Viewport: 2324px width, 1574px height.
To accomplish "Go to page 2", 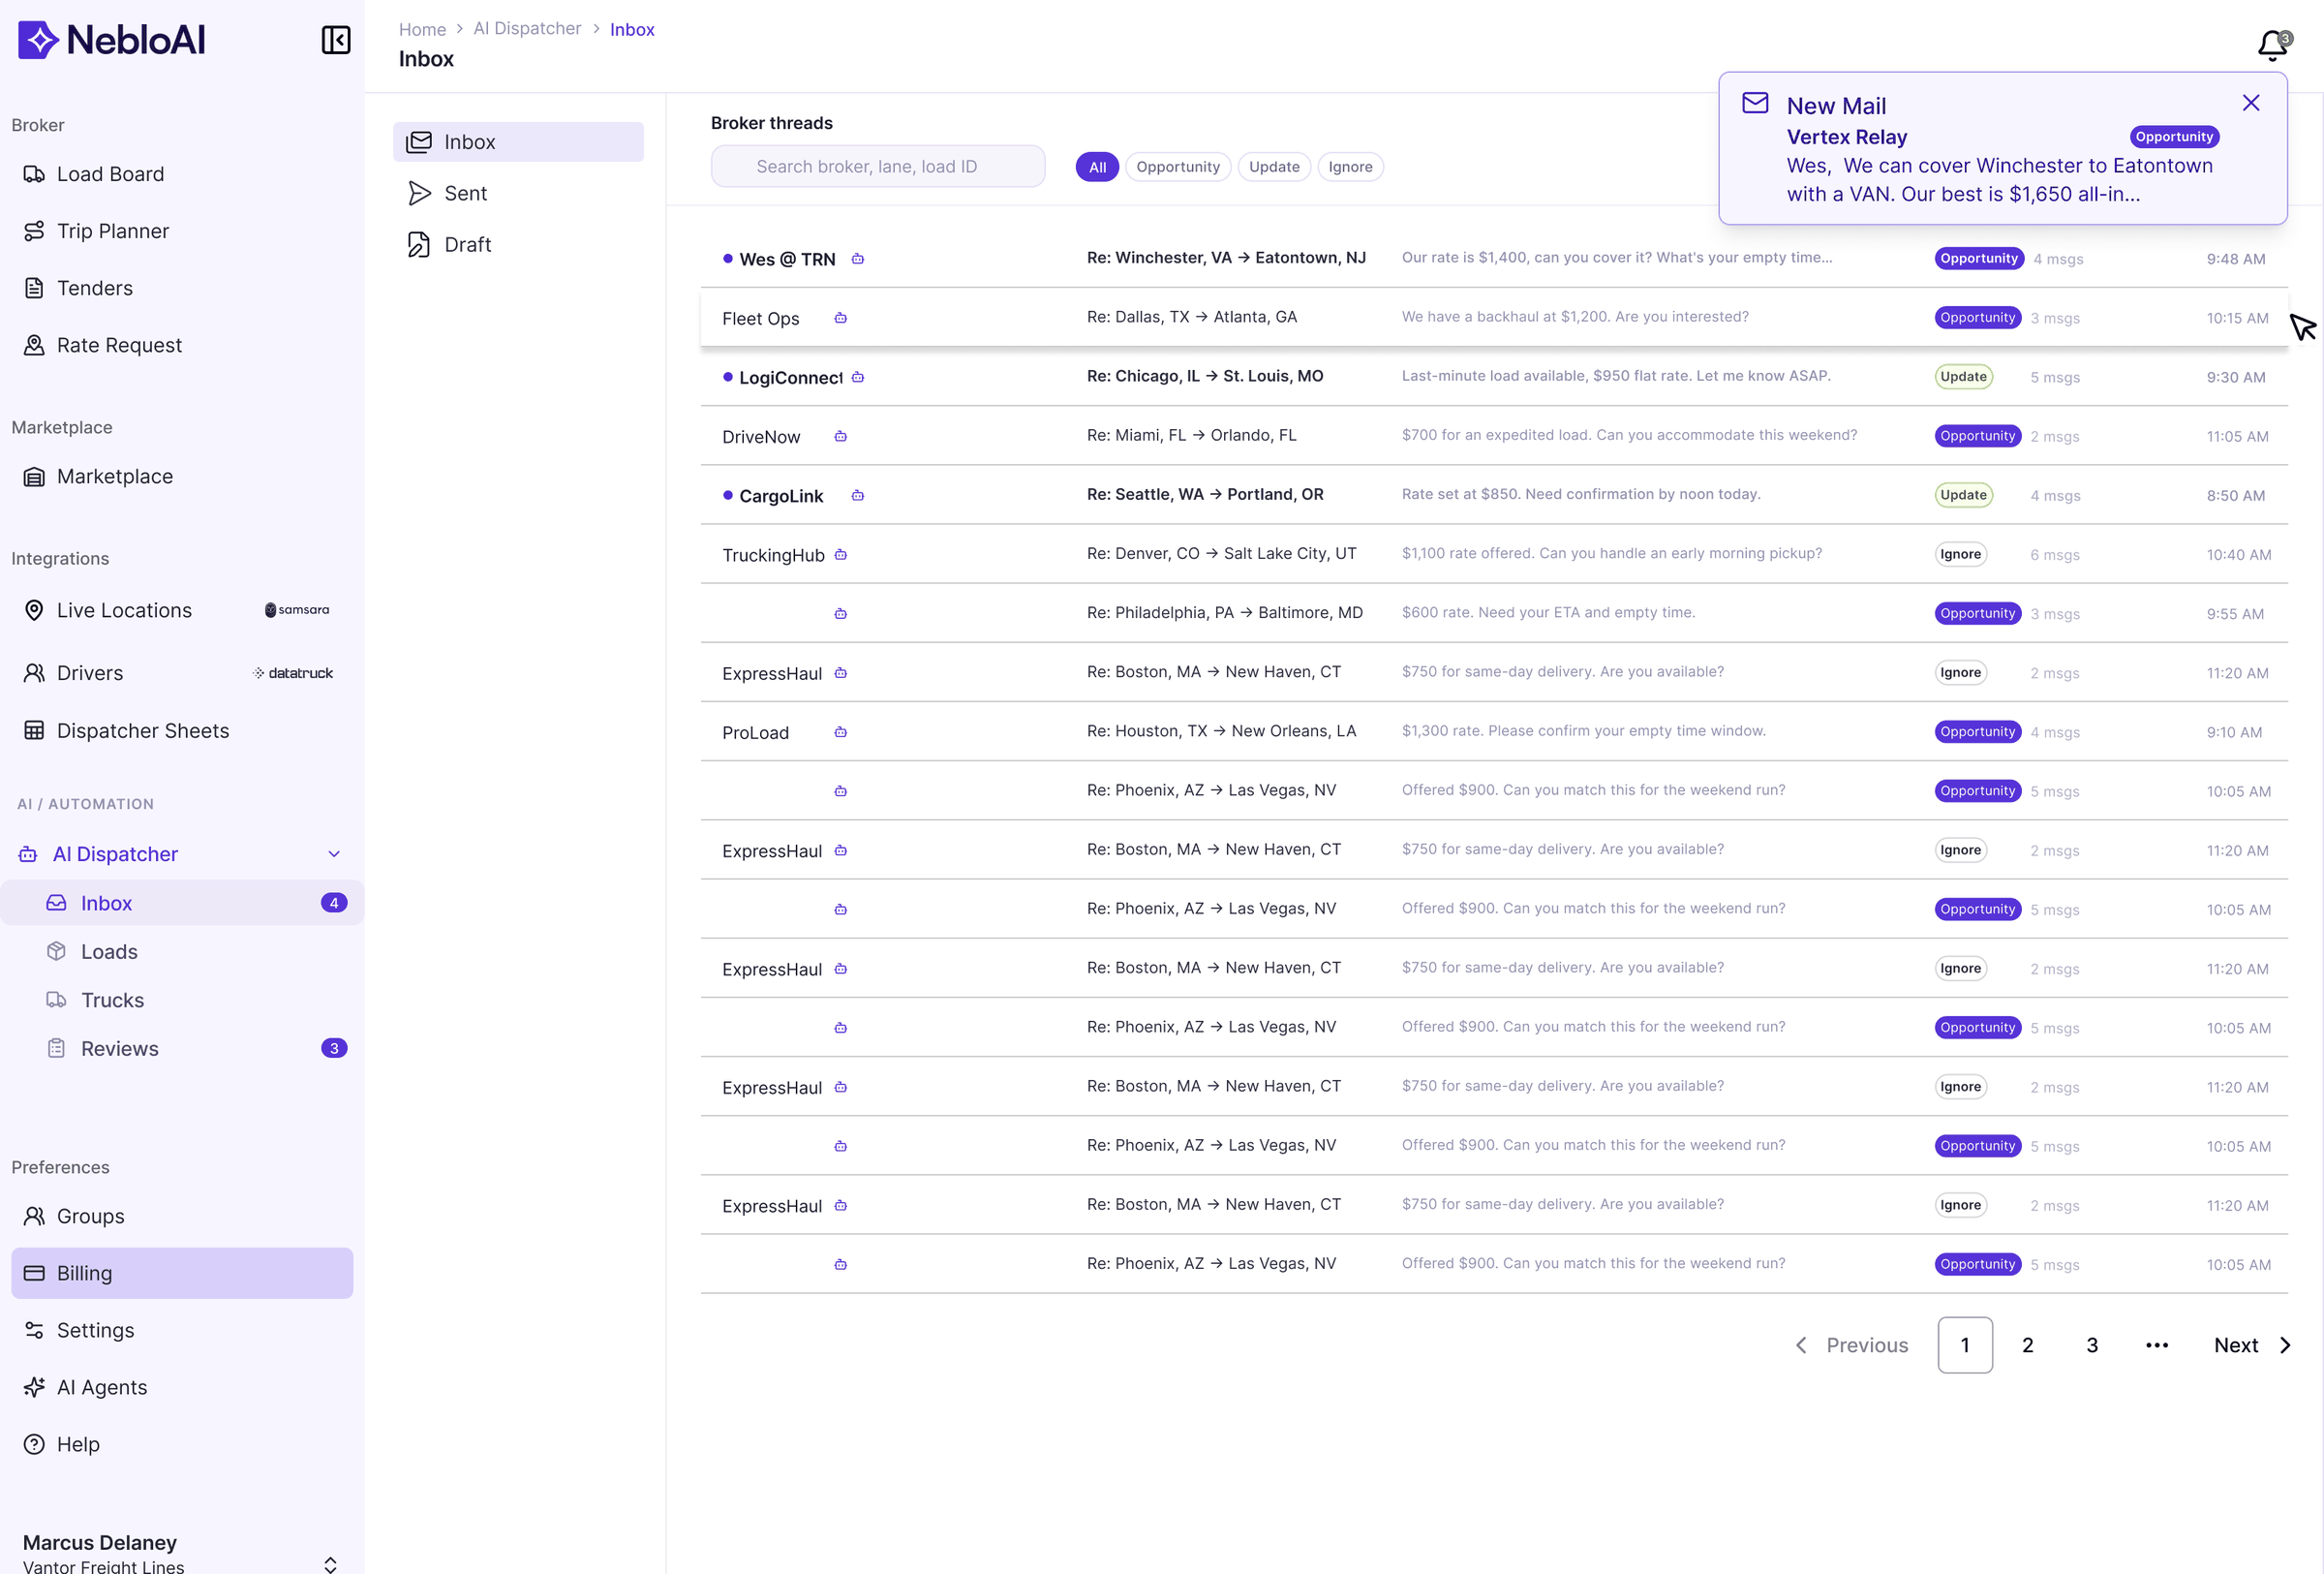I will [2027, 1345].
